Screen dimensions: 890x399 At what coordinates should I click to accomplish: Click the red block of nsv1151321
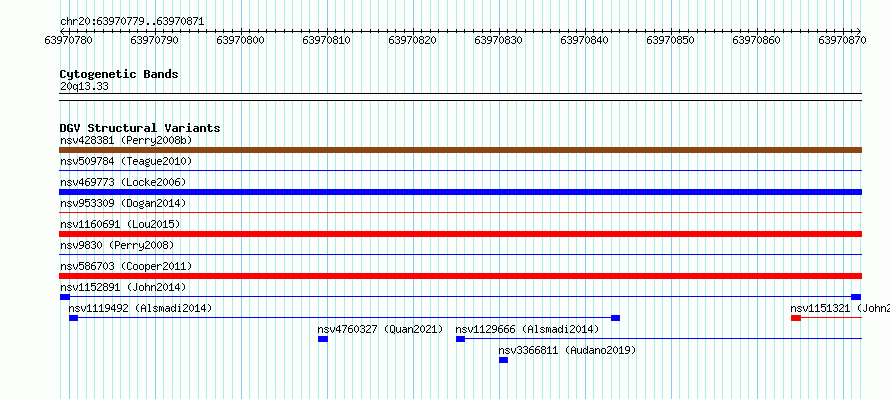tap(796, 318)
